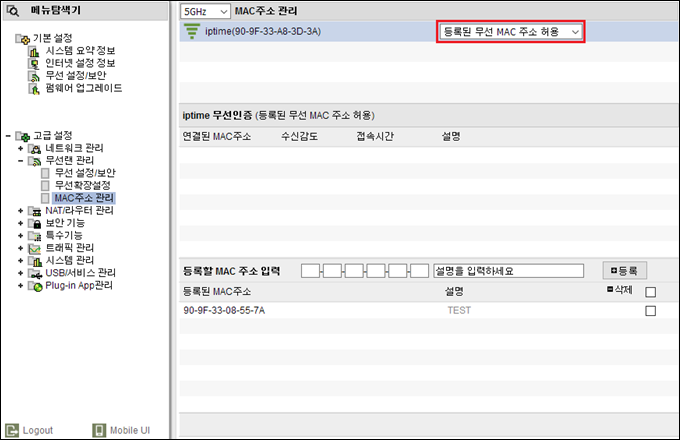Image resolution: width=680 pixels, height=440 pixels.
Task: Click the 설명을 입력하세요 description field
Action: pos(508,271)
